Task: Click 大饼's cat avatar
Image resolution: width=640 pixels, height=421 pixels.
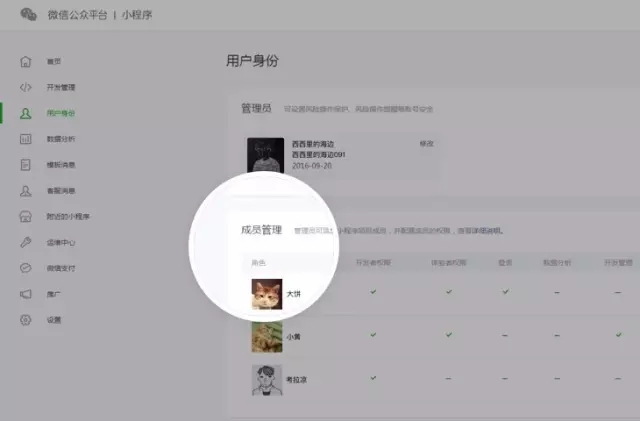Action: [x=267, y=294]
